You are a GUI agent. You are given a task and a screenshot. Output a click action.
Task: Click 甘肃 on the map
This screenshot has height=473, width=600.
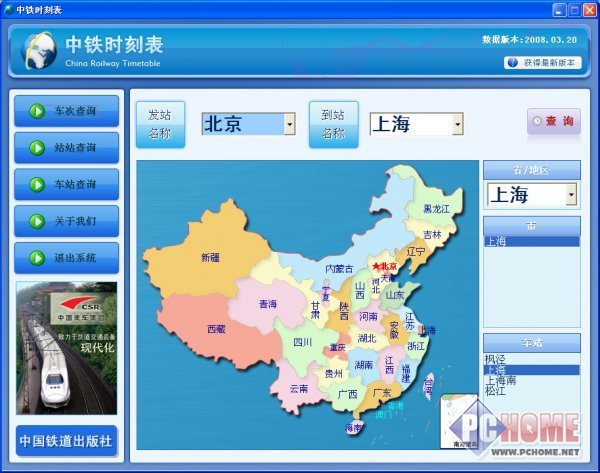coord(315,309)
